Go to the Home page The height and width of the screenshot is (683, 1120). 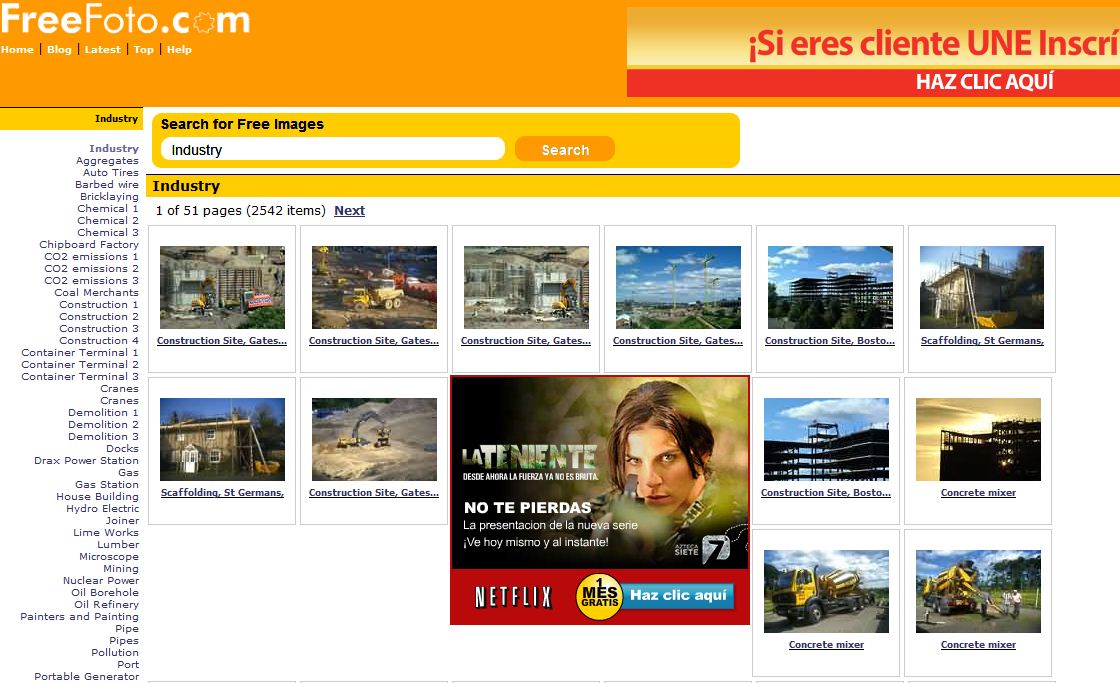click(x=17, y=49)
